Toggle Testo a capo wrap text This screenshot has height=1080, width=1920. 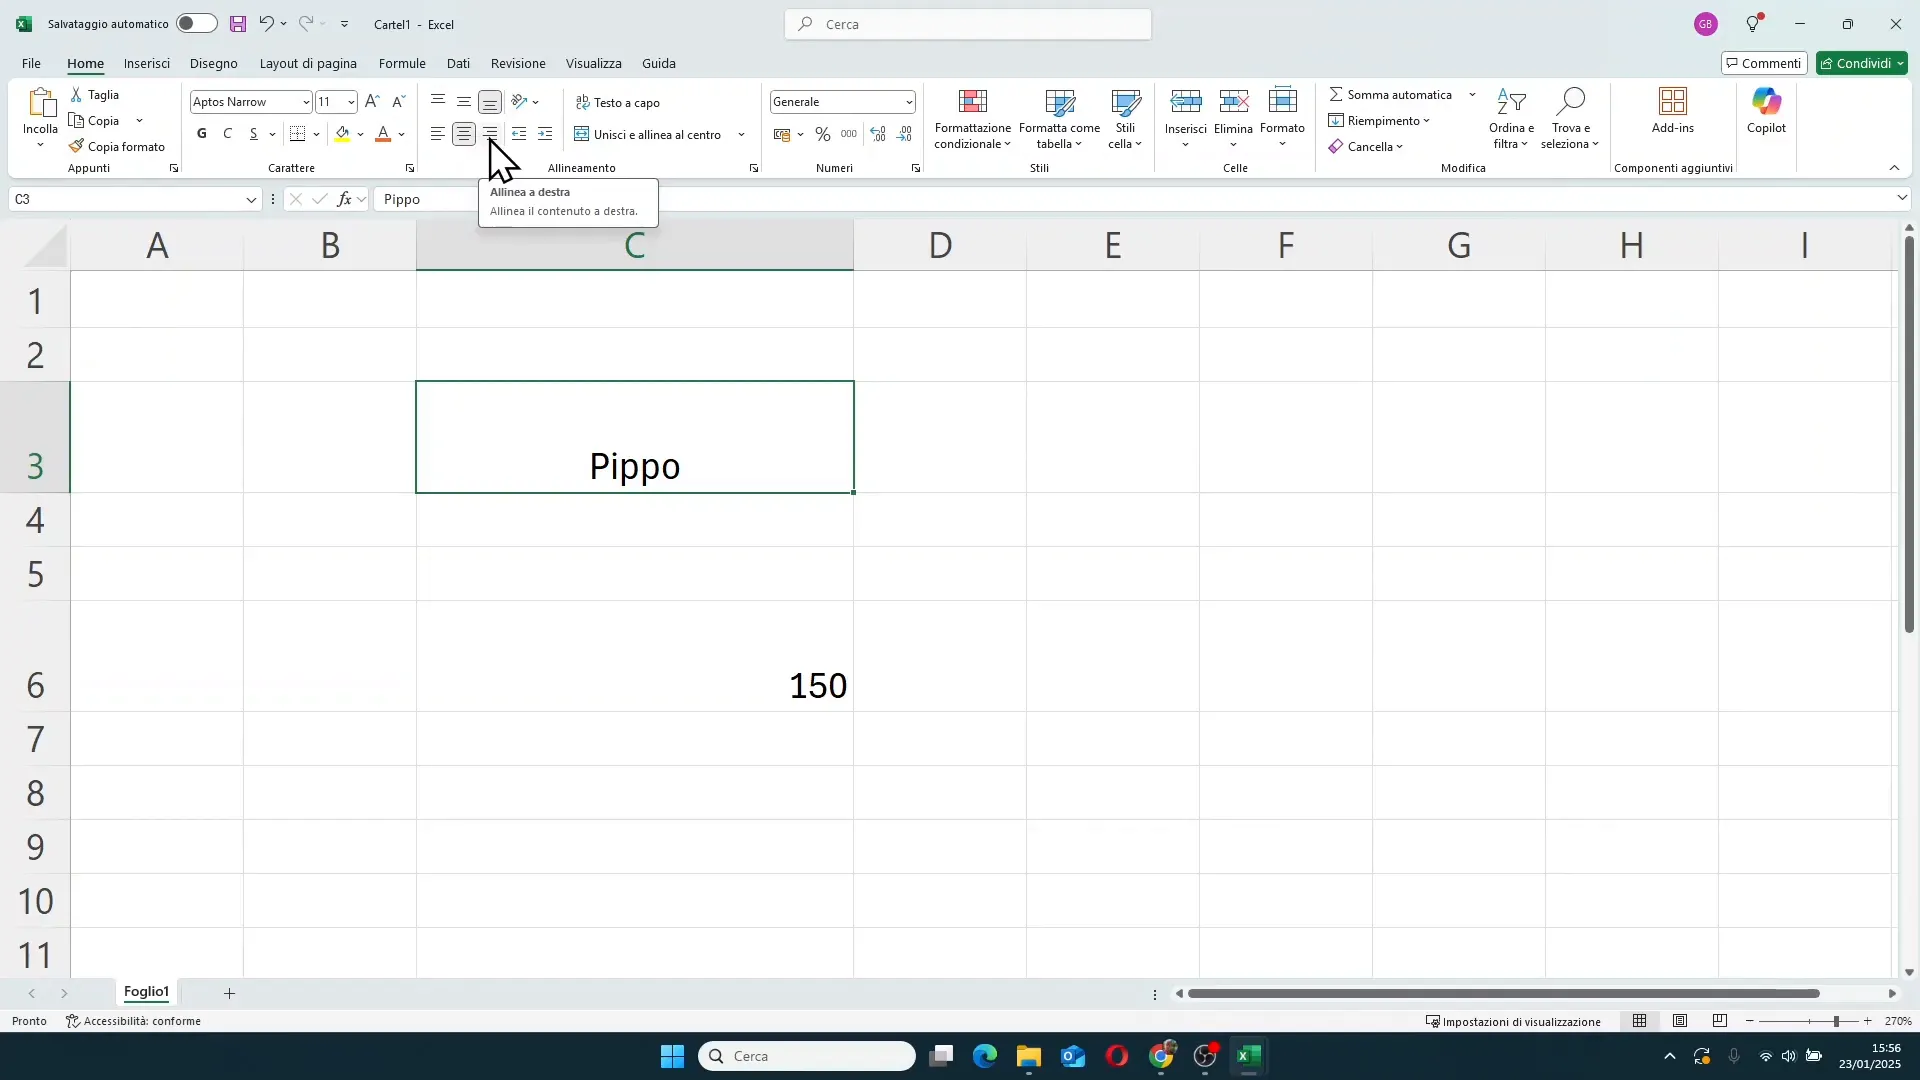tap(618, 103)
